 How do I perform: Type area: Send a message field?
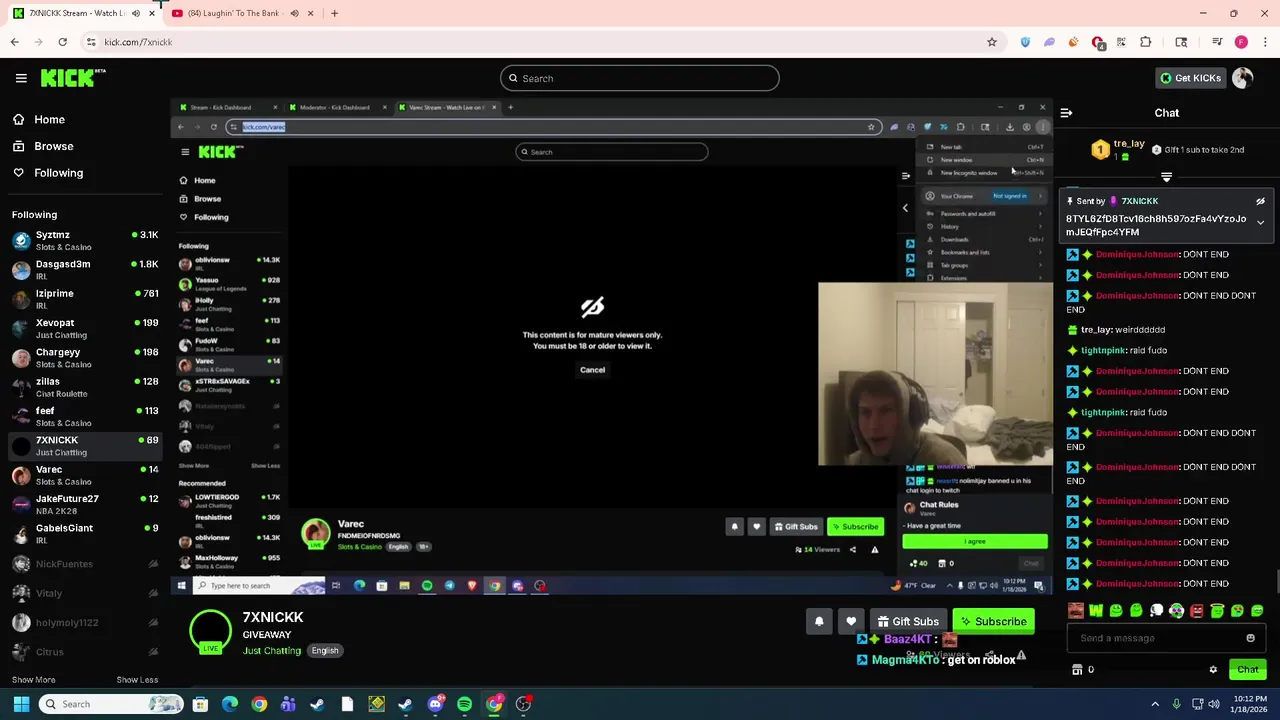tap(1155, 638)
